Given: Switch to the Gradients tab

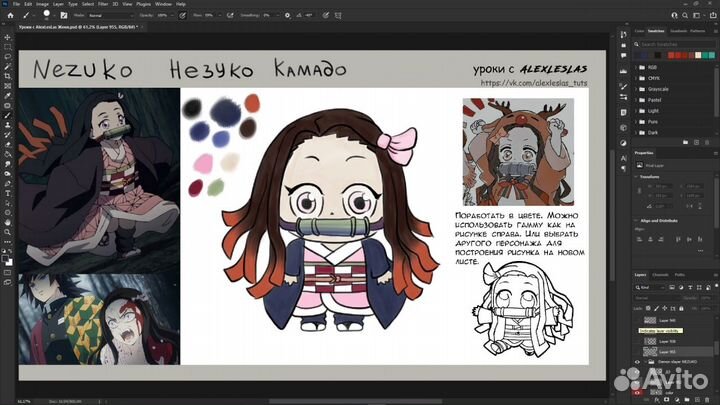Looking at the screenshot, I should (x=678, y=31).
